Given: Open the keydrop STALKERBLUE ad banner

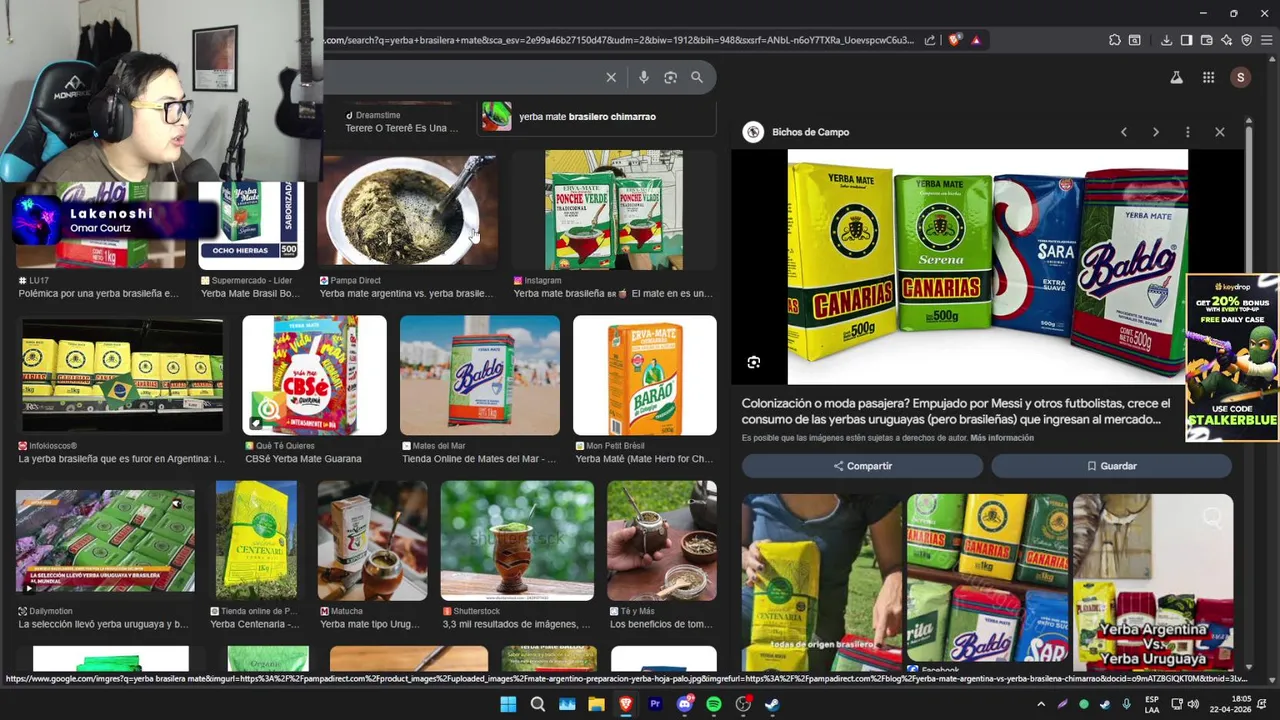Looking at the screenshot, I should 1232,357.
